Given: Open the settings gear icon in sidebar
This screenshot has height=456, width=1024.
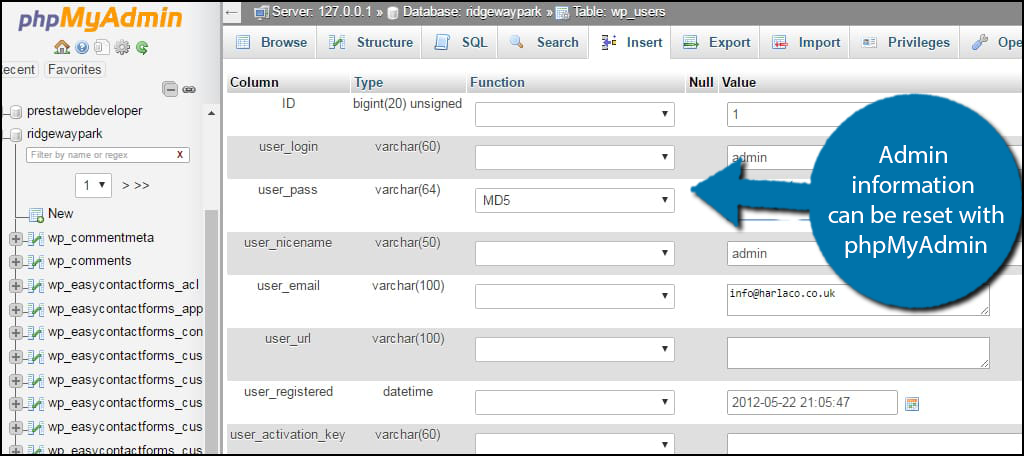Looking at the screenshot, I should click(x=122, y=47).
